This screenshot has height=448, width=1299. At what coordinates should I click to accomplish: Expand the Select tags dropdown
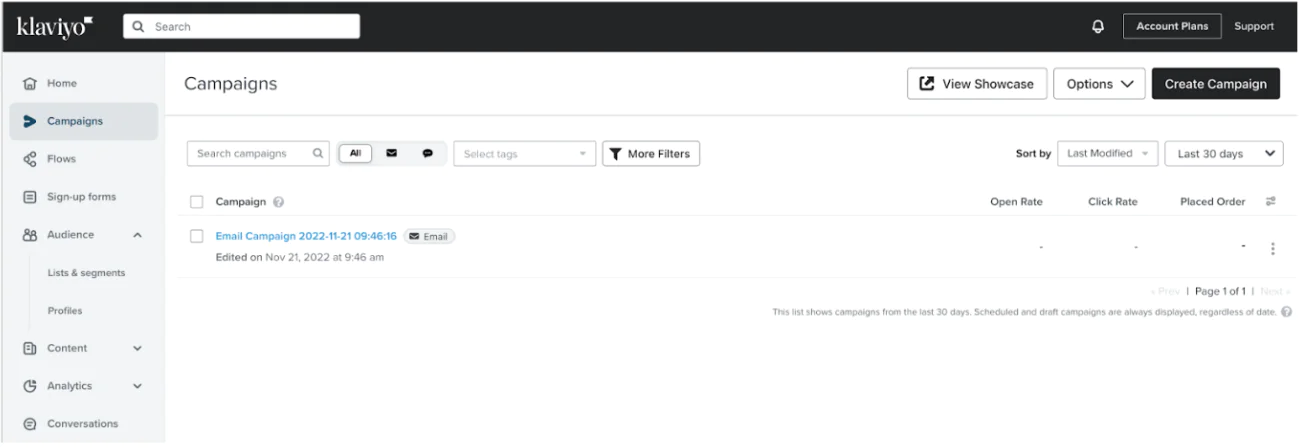[x=524, y=154]
